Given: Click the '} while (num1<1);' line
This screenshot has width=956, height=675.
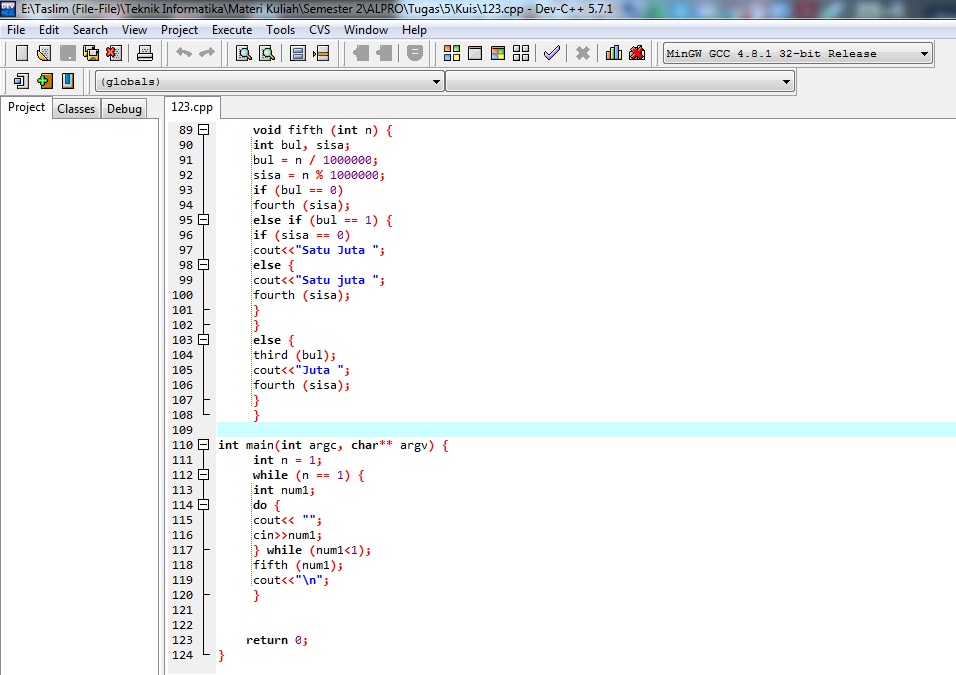Looking at the screenshot, I should click(x=312, y=550).
